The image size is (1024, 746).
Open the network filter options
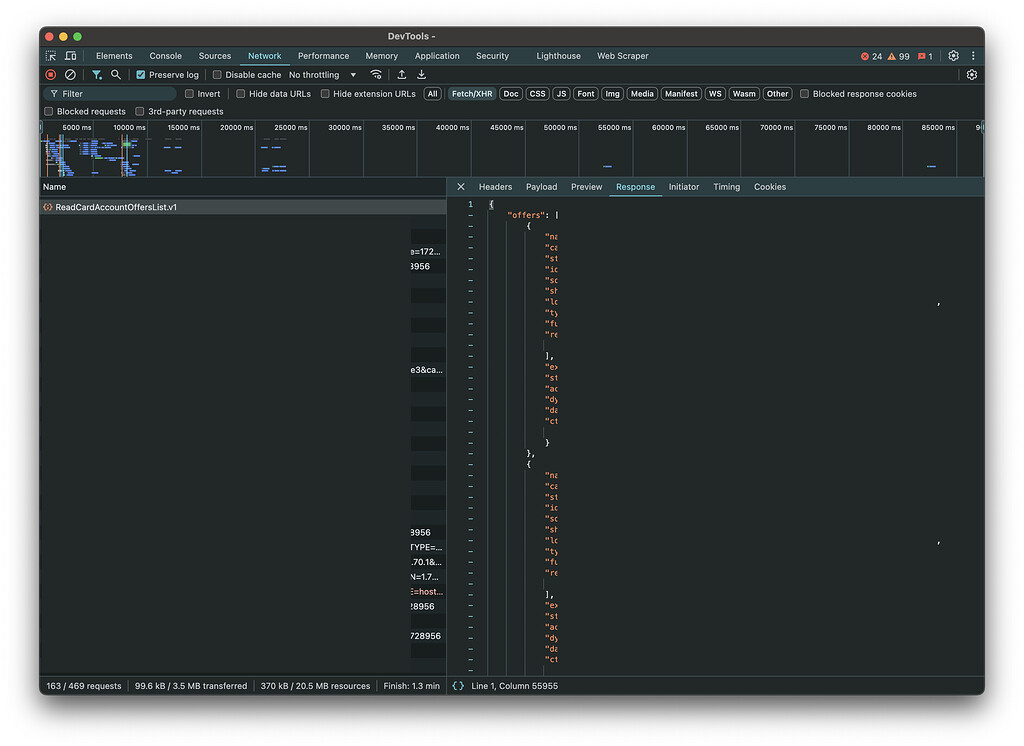point(95,74)
